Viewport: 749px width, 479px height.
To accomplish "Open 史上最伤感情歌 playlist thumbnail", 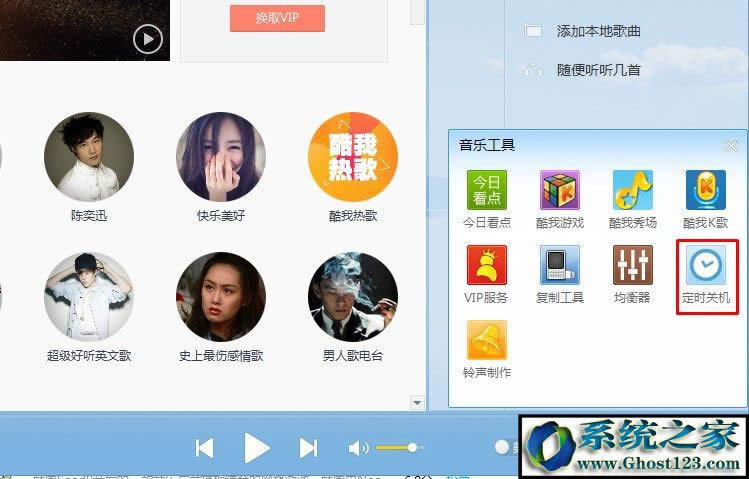I will 221,297.
